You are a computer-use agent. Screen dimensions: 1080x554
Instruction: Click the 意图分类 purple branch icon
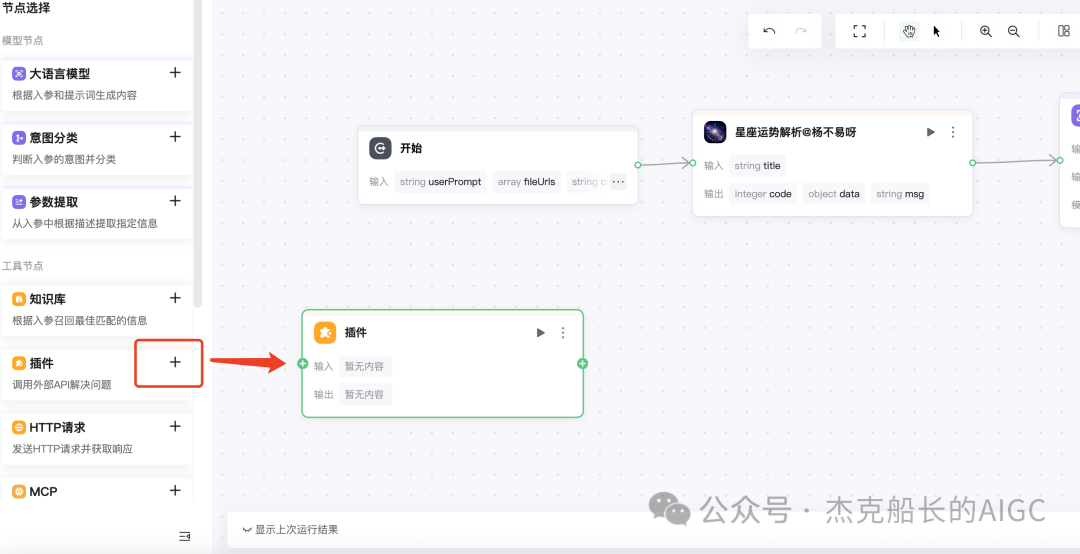(19, 138)
